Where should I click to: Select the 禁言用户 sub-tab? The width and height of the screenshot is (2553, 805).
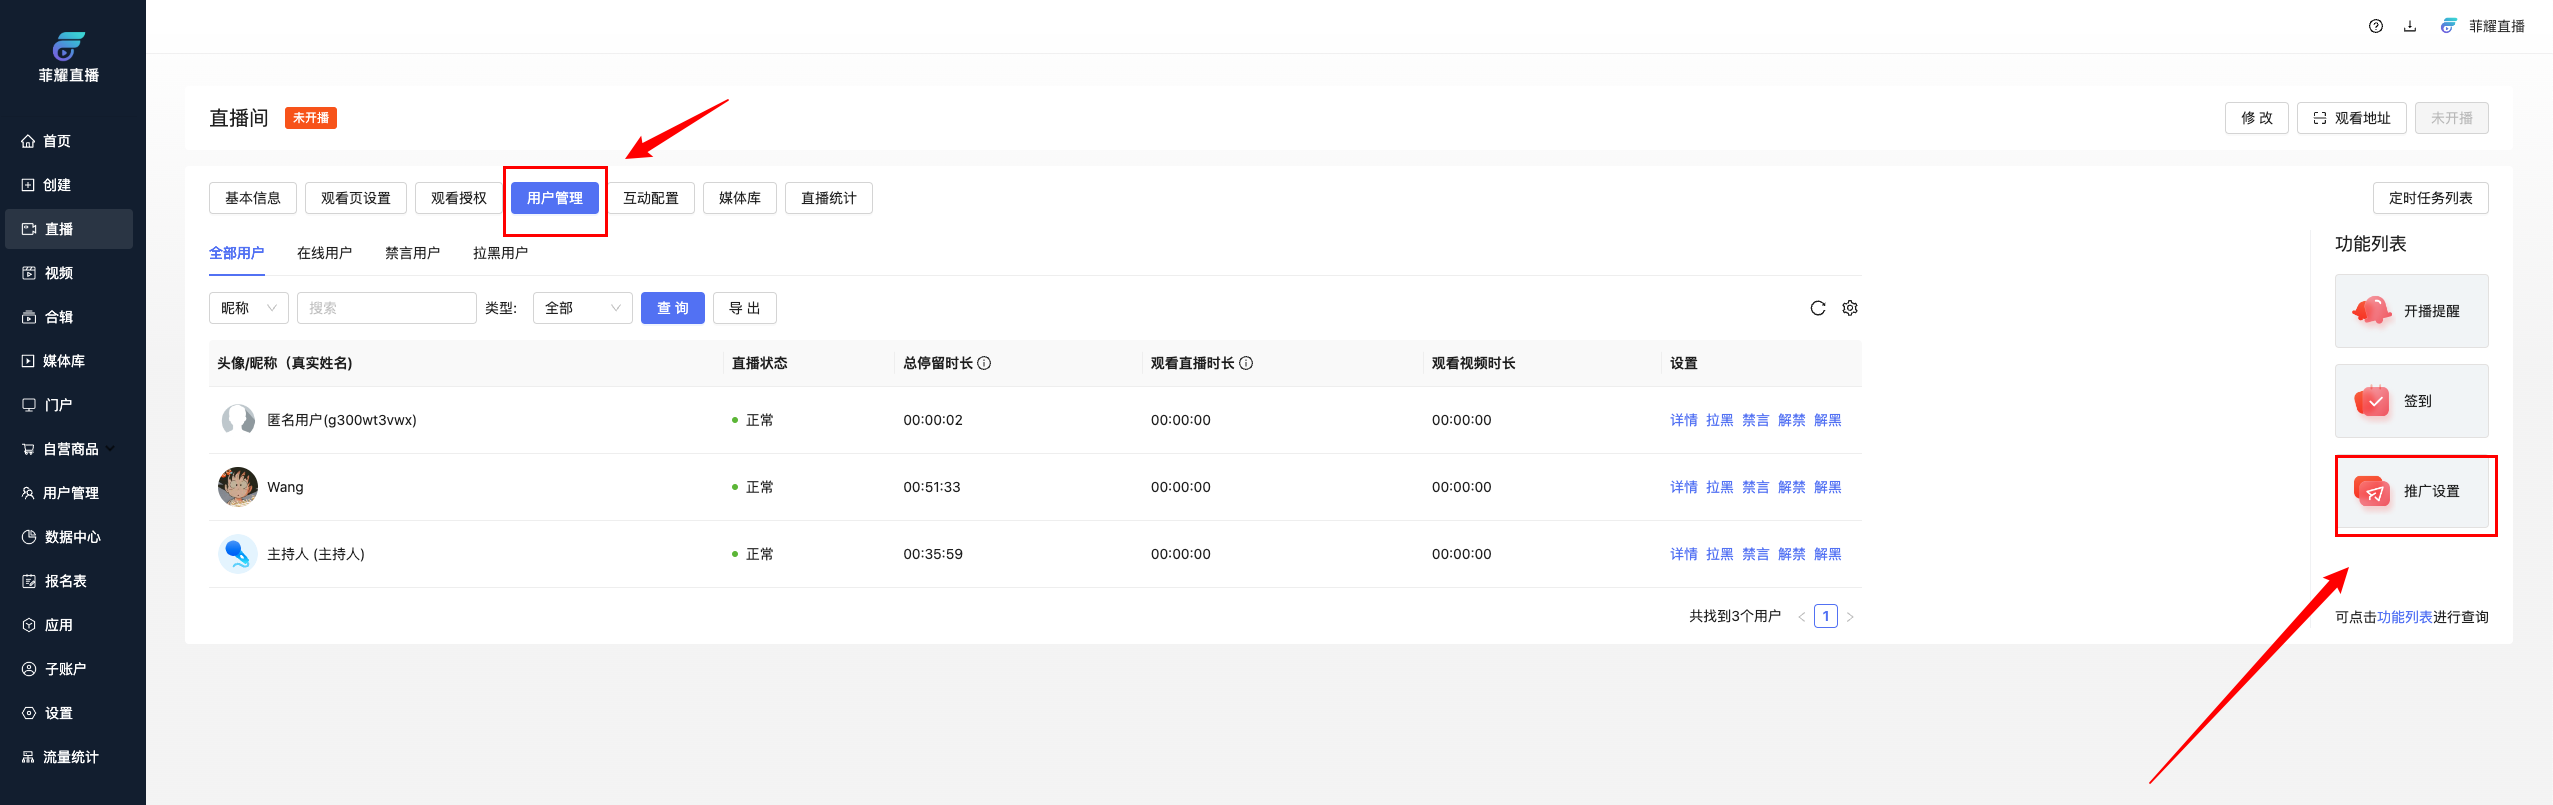coord(412,253)
